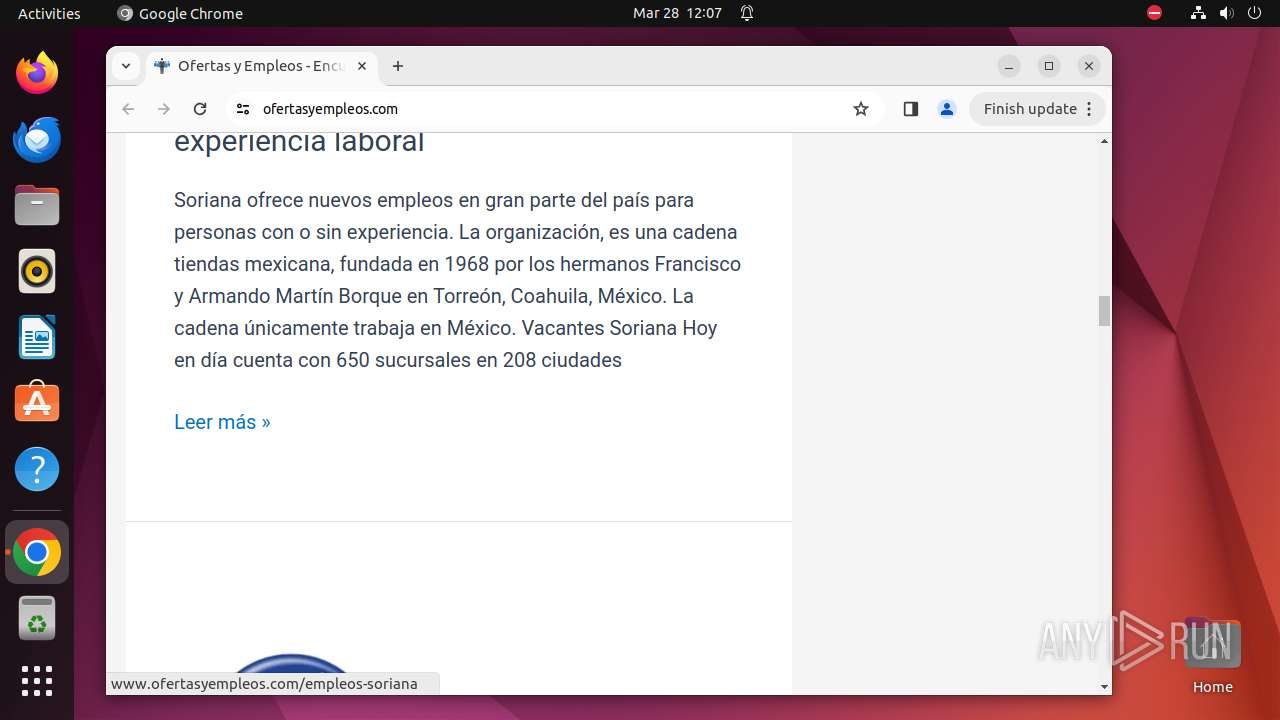
Task: Click the page vertical scrollbar thumb
Action: [x=1104, y=311]
